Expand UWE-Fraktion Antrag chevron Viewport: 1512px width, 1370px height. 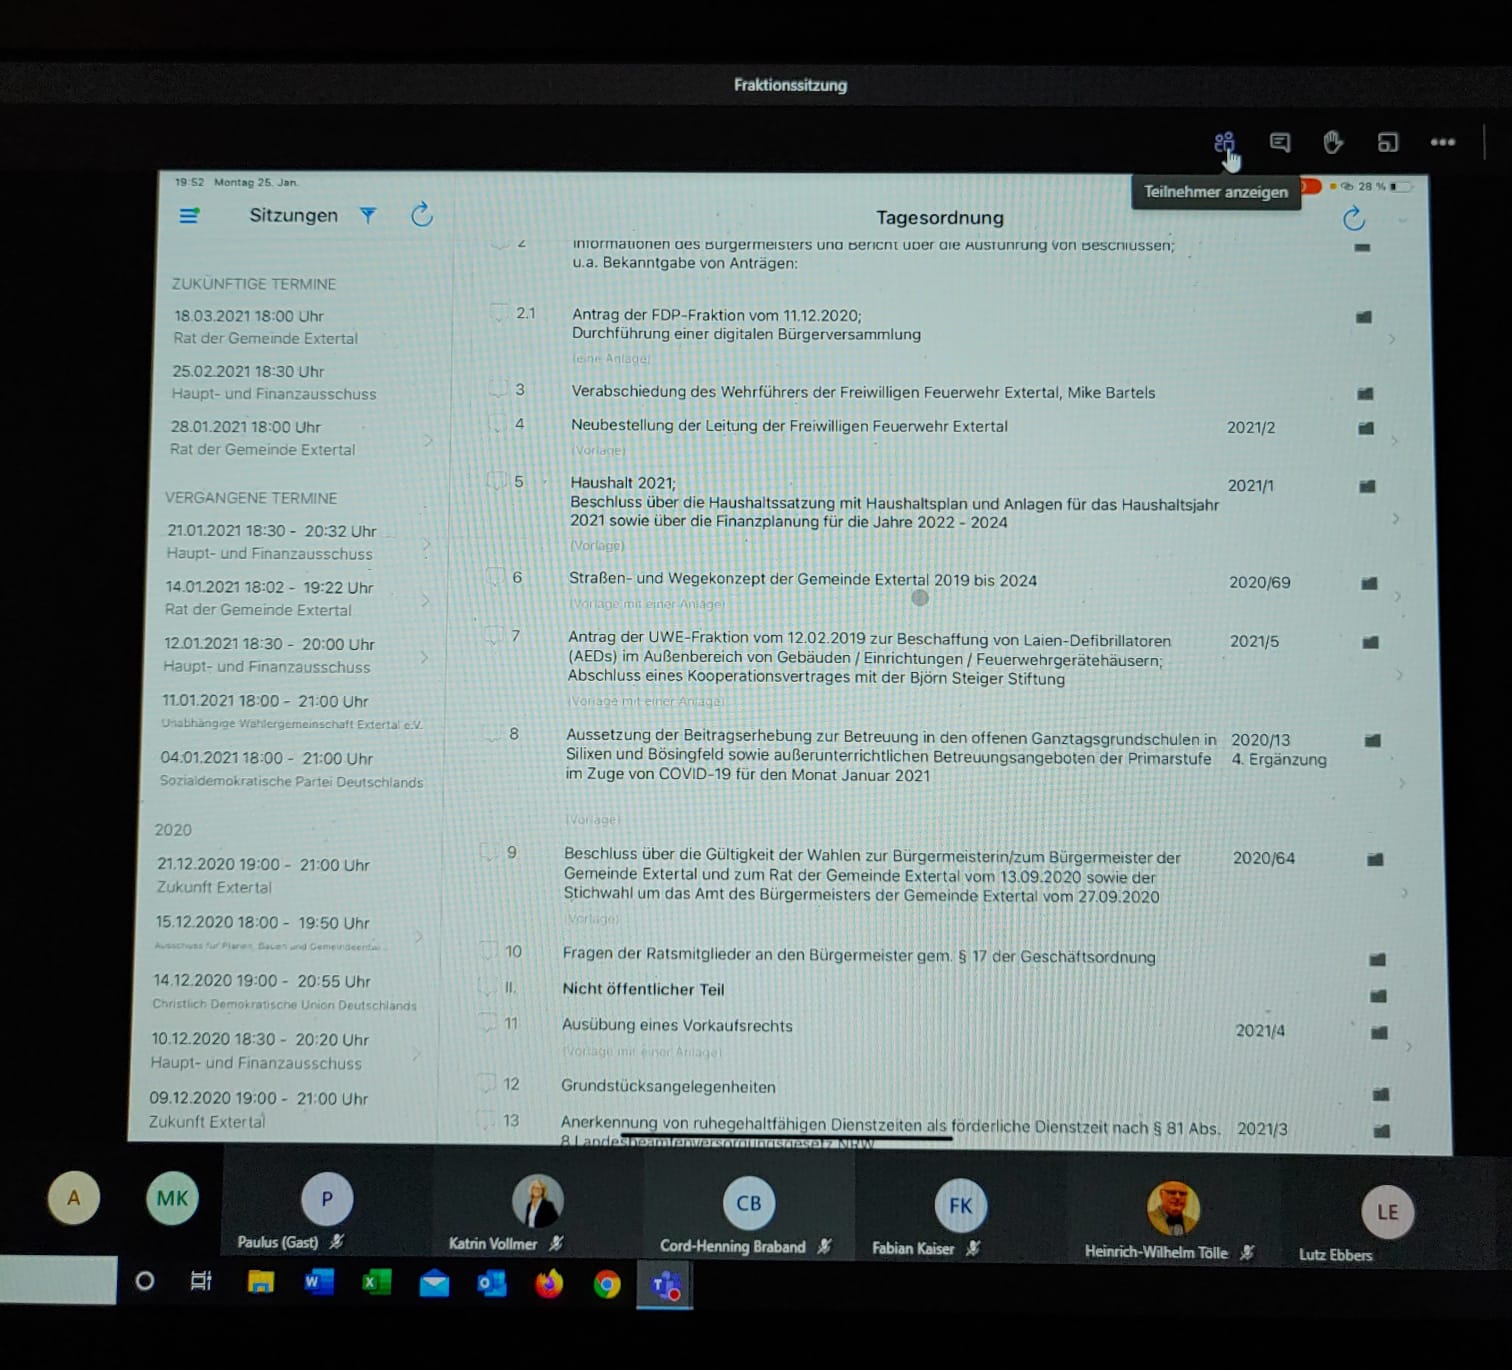tap(1399, 675)
